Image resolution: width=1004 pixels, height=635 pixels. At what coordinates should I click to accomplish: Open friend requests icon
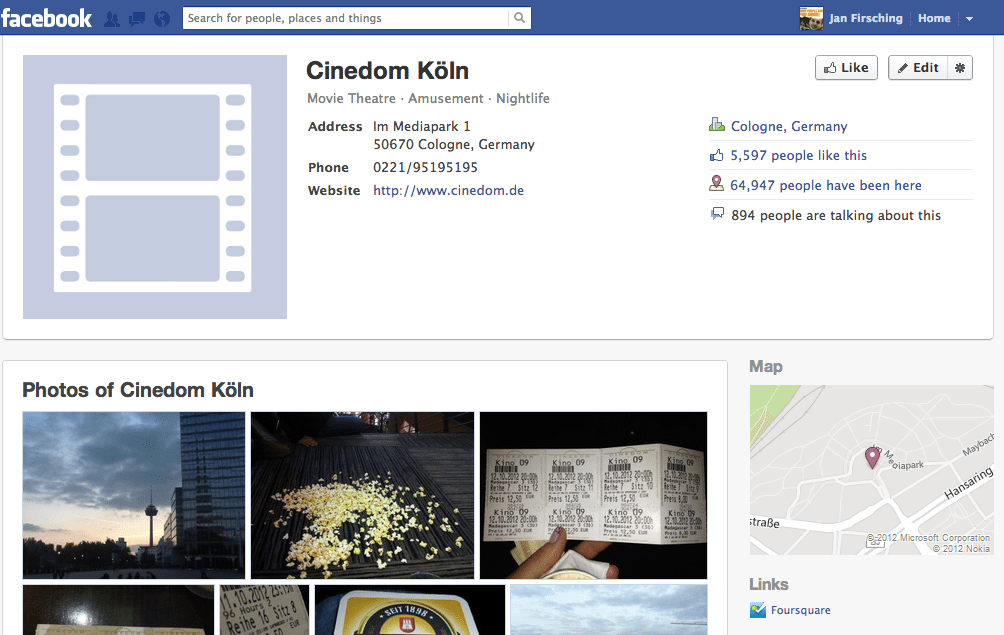[111, 19]
